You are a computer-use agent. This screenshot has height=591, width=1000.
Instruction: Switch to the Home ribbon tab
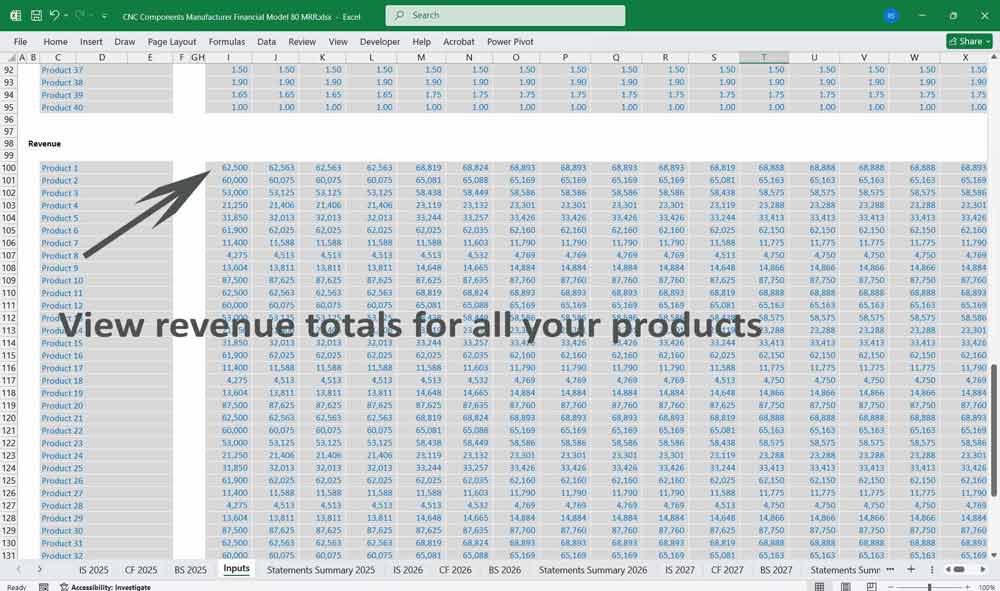(55, 41)
